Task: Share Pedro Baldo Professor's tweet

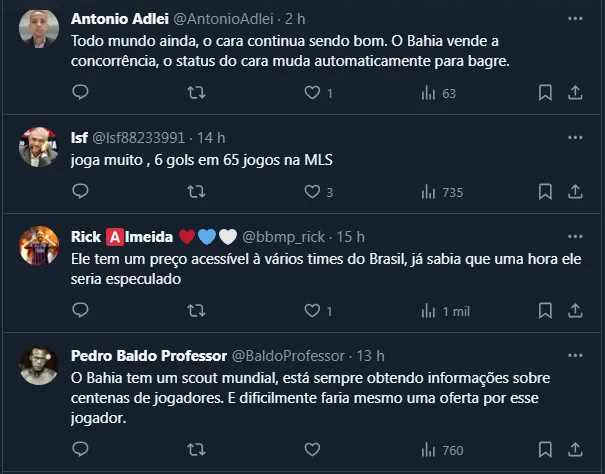Action: coord(575,449)
